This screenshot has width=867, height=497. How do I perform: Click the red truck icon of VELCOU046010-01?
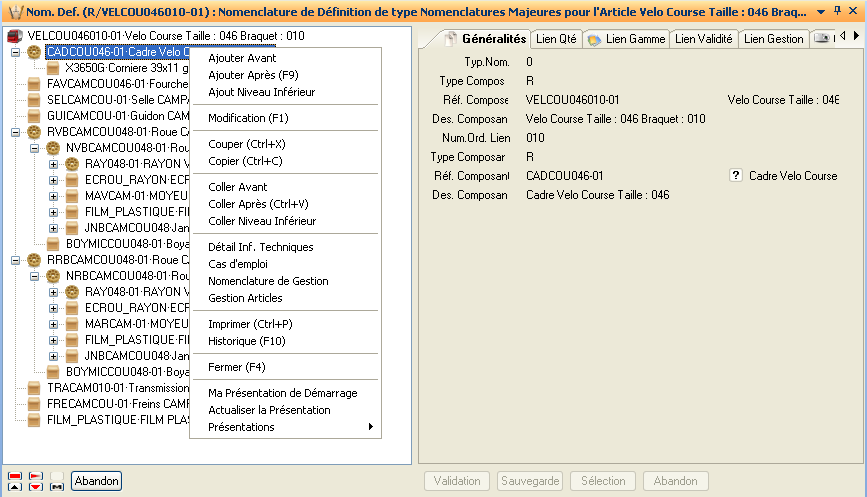coord(15,36)
